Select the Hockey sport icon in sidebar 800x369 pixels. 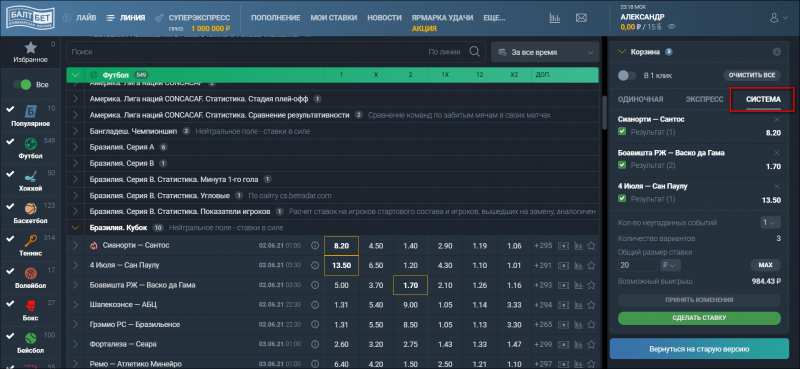[31, 177]
